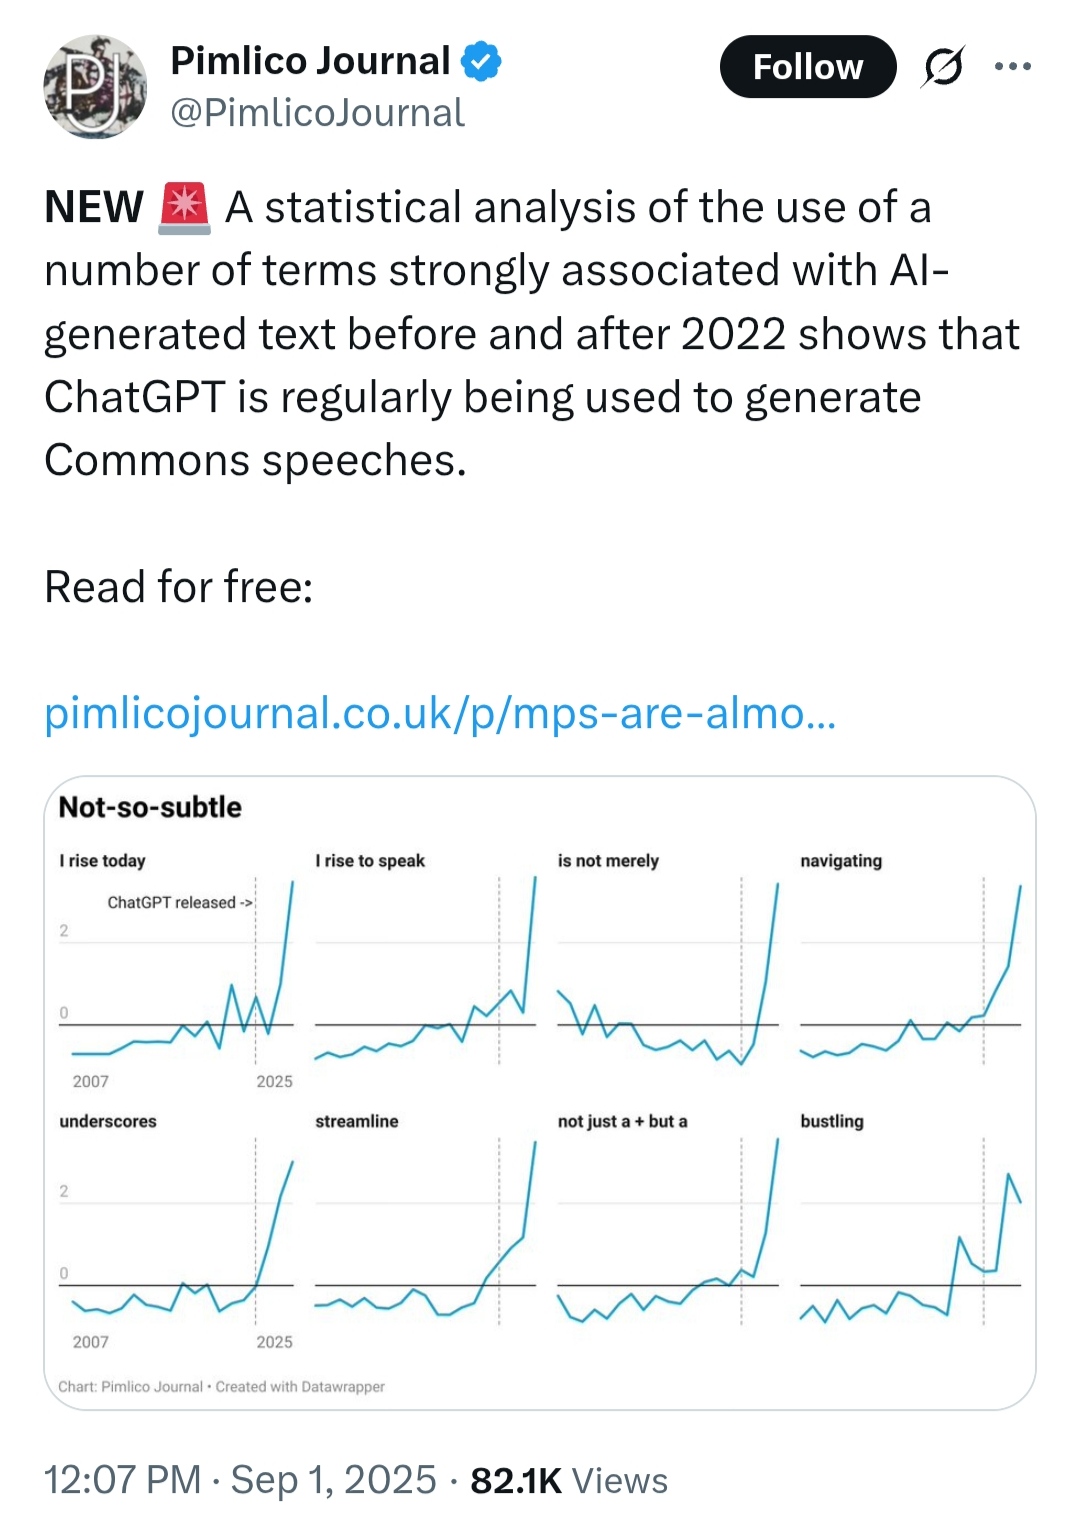The image size is (1080, 1521).
Task: Click the 12:07 PM Sep 1, 2025 timestamp
Action: pyautogui.click(x=240, y=1480)
